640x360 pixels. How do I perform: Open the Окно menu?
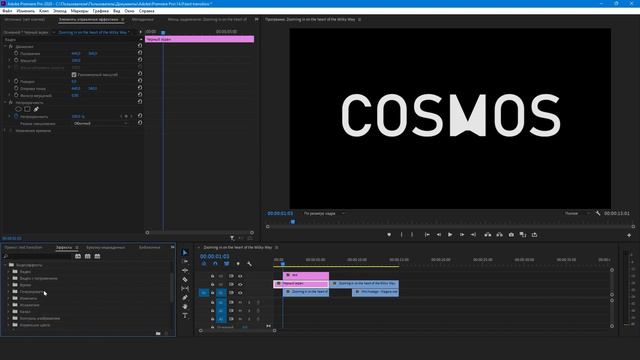click(x=129, y=11)
